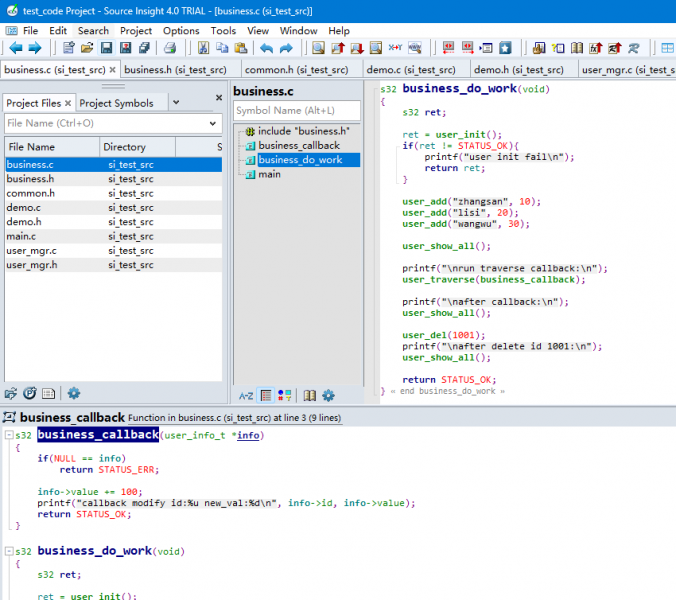Click the folder tree icon below project list
676x600 pixels.
11,393
